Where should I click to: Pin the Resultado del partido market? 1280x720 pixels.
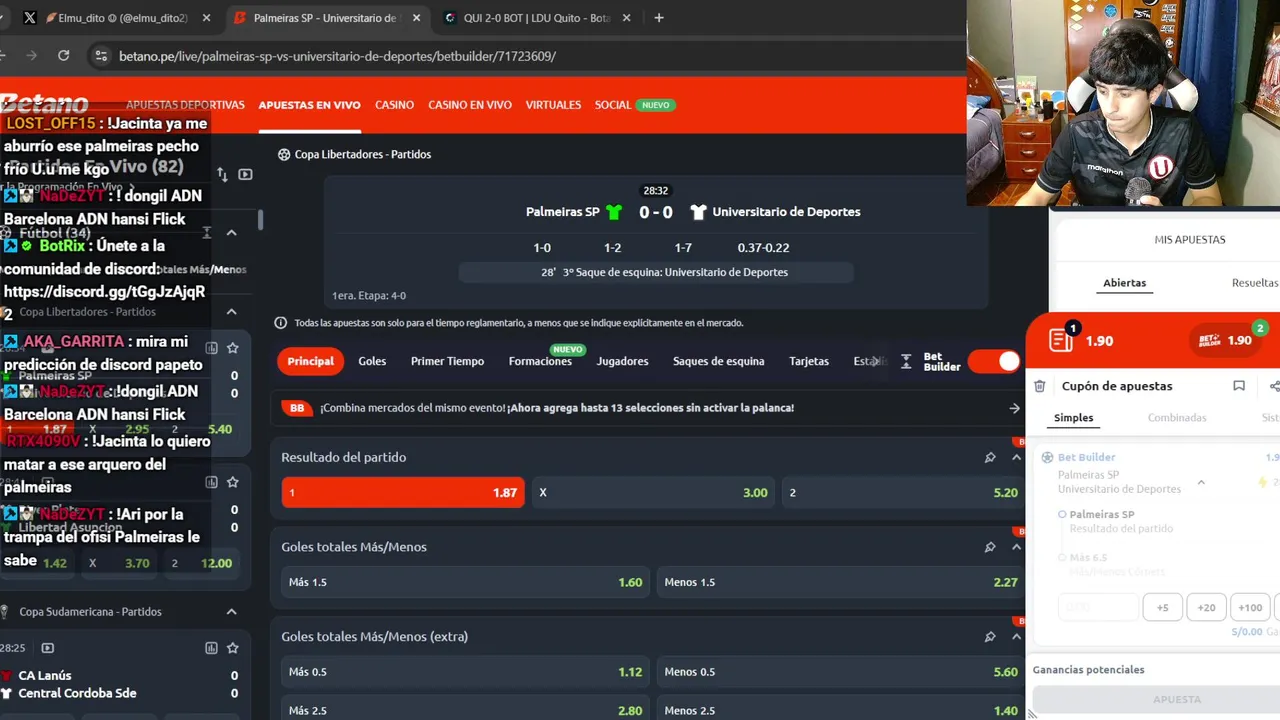click(990, 457)
